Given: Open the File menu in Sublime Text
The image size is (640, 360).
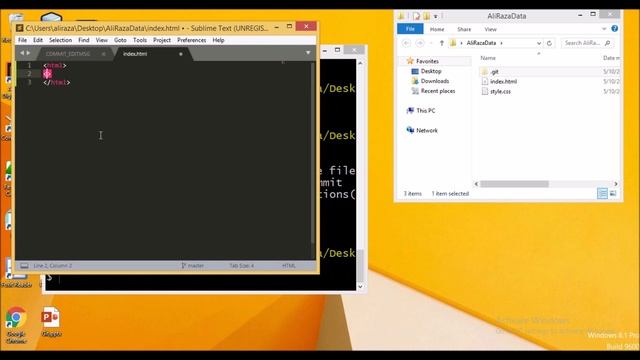Looking at the screenshot, I should [x=22, y=40].
